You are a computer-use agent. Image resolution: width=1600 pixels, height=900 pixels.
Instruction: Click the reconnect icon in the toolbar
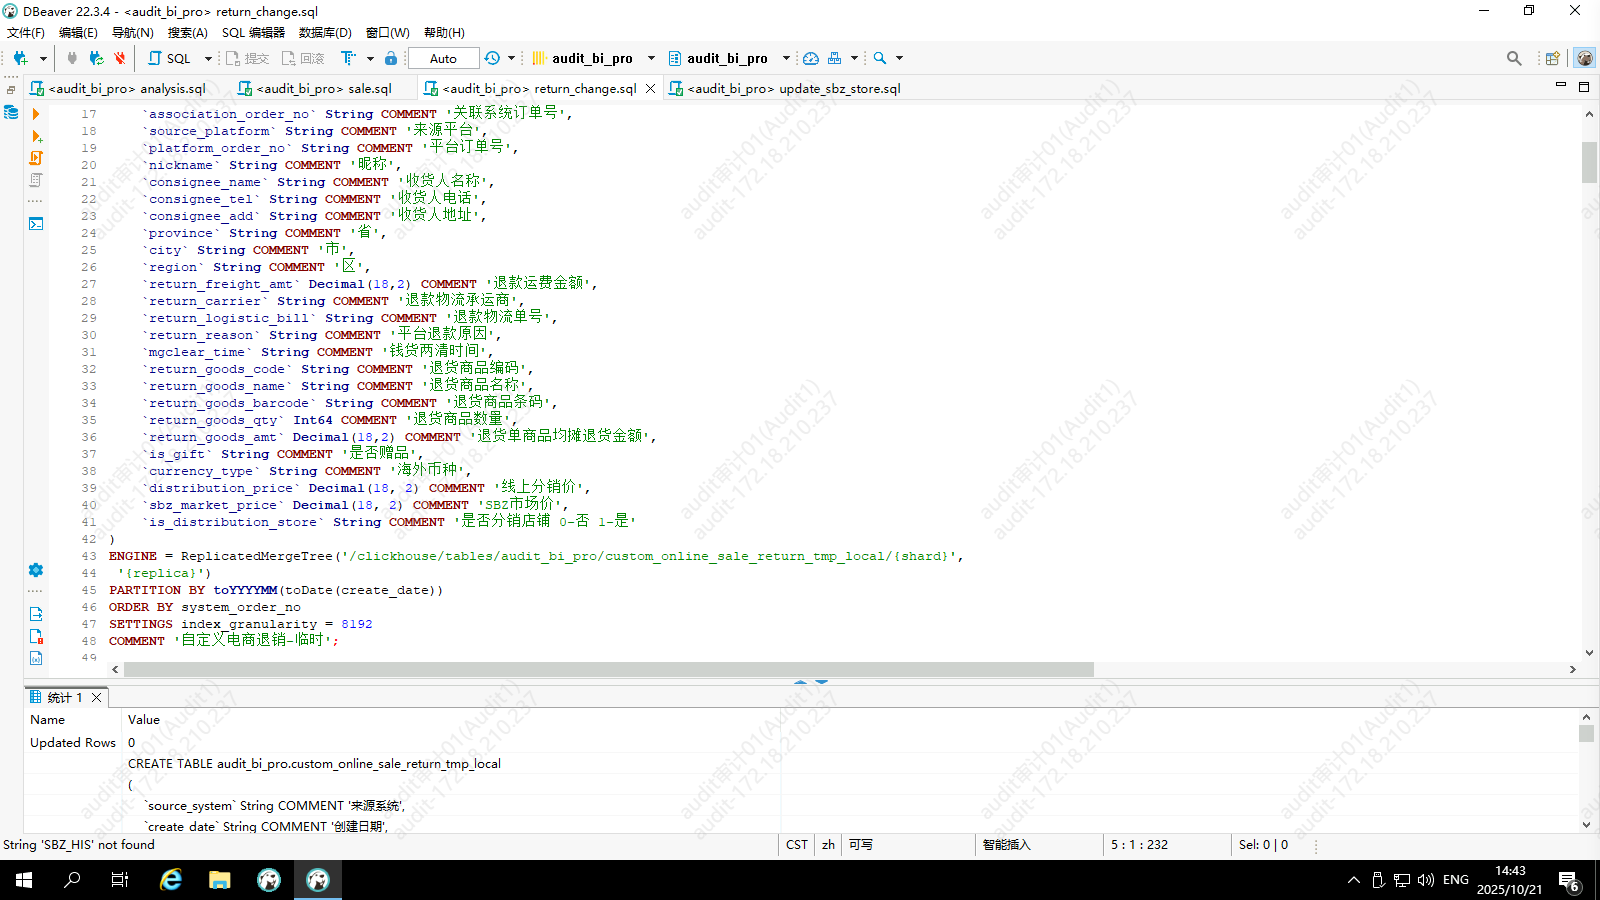96,58
